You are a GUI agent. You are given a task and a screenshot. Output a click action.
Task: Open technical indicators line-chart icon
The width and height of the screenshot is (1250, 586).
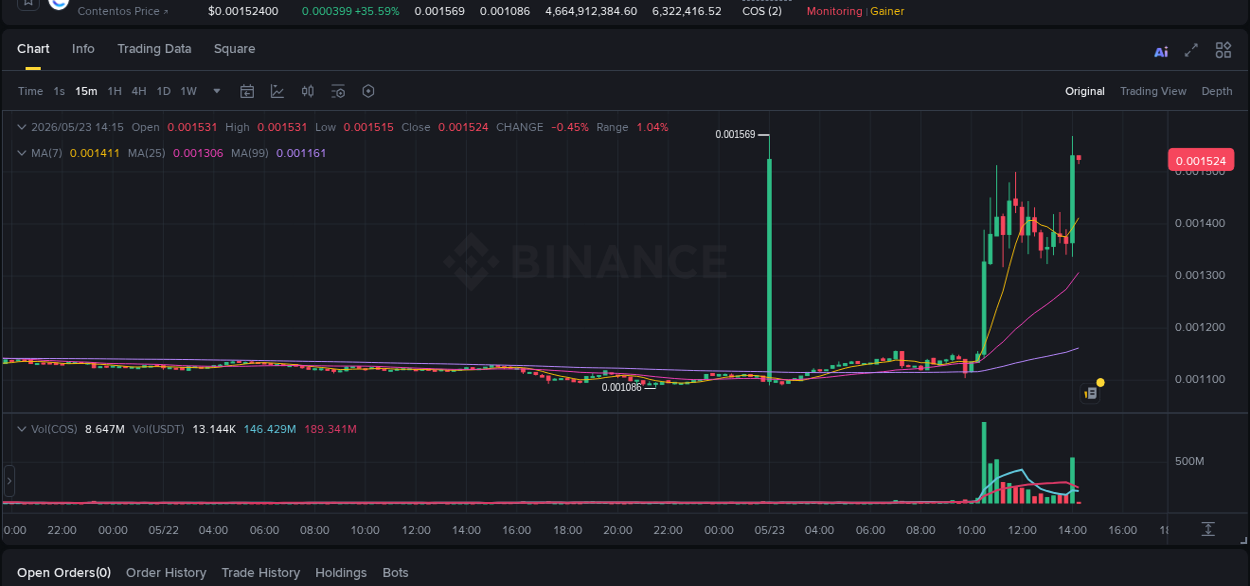pos(277,91)
